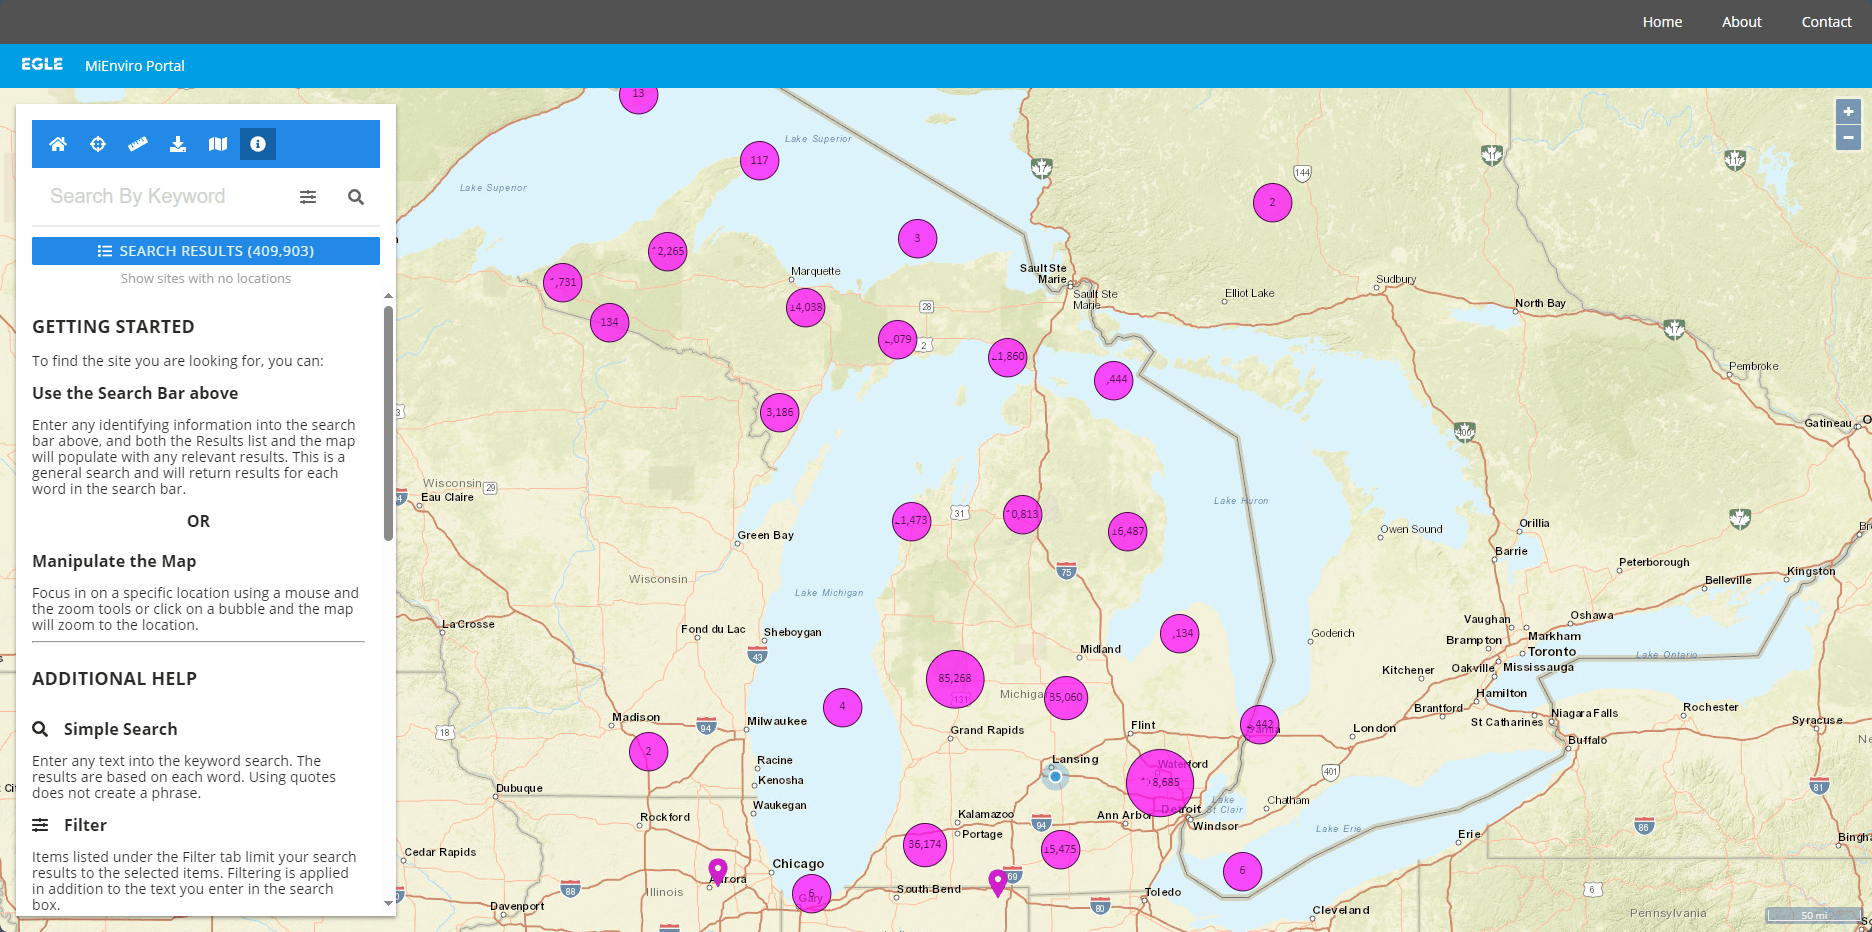Image resolution: width=1872 pixels, height=932 pixels.
Task: Click the magnifier search icon
Action: [x=356, y=197]
